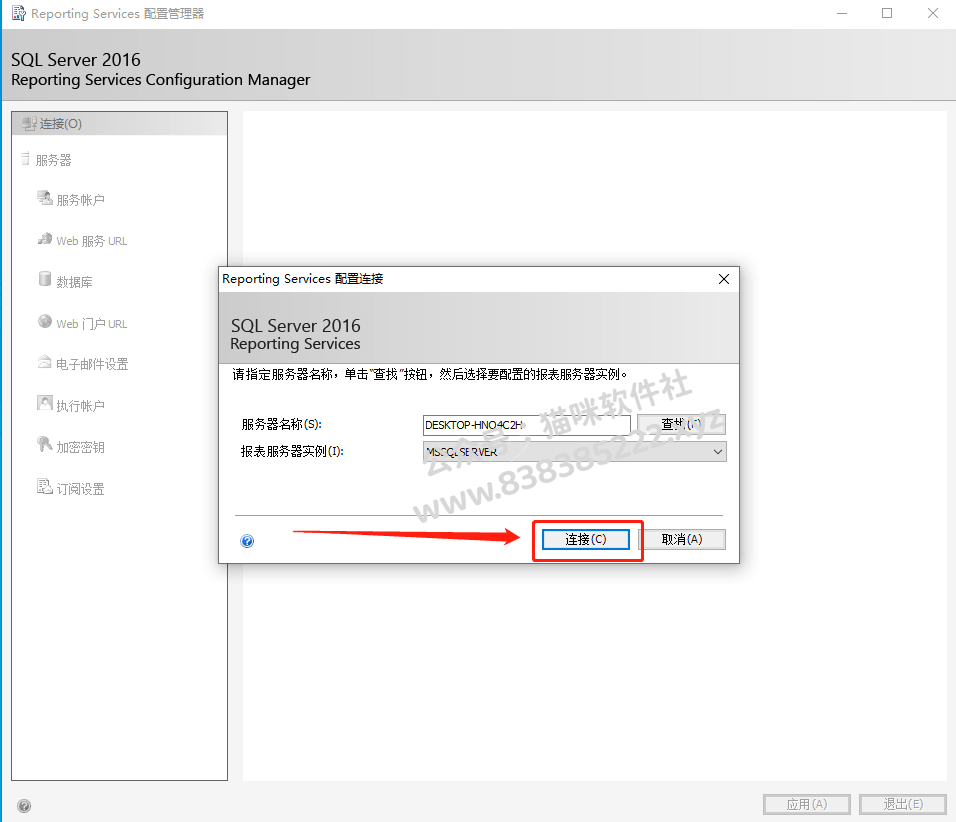
Task: Open 执行帐户 page
Action: [80, 406]
